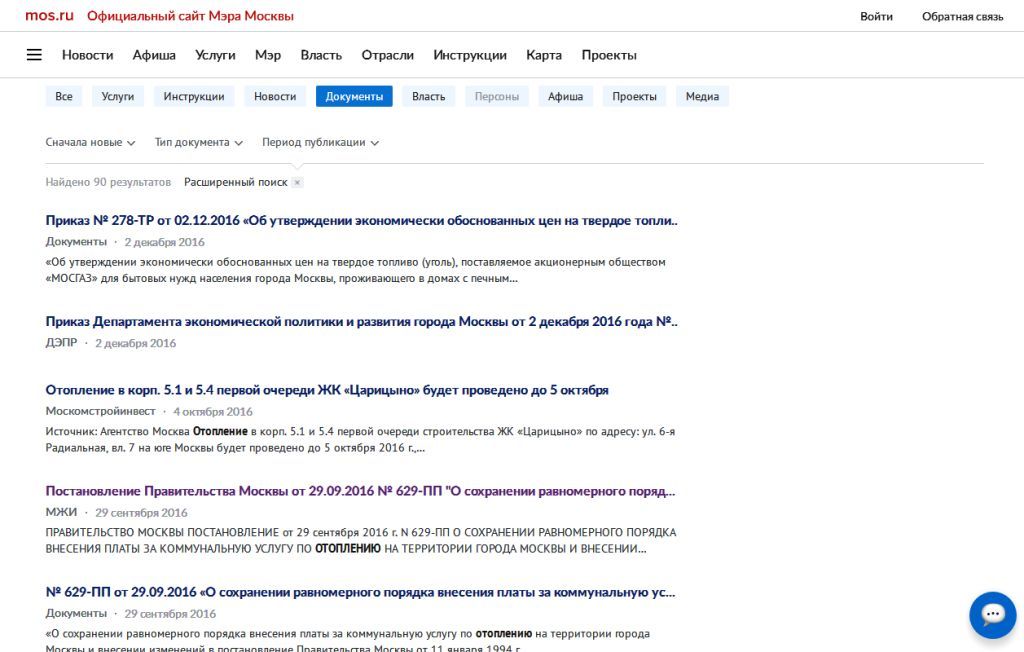Switch to the Услуги filter tab
1024x652 pixels.
[x=118, y=96]
